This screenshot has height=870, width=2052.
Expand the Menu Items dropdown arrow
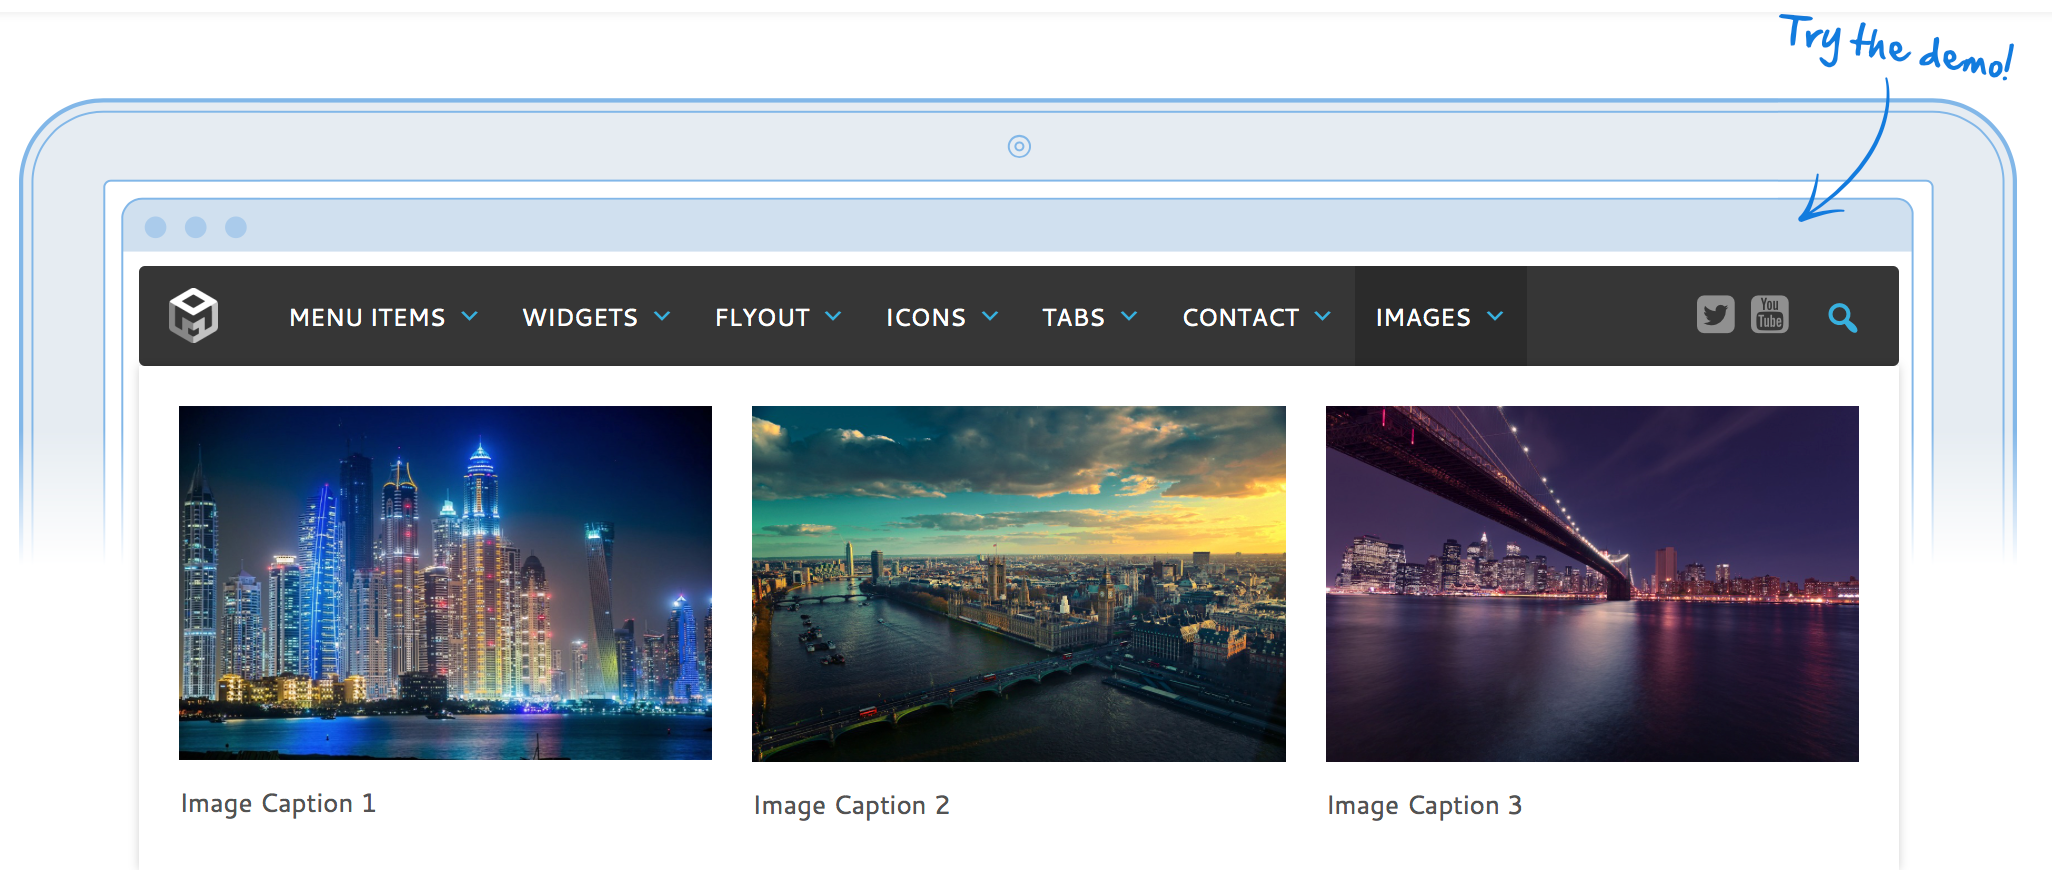[x=469, y=316]
